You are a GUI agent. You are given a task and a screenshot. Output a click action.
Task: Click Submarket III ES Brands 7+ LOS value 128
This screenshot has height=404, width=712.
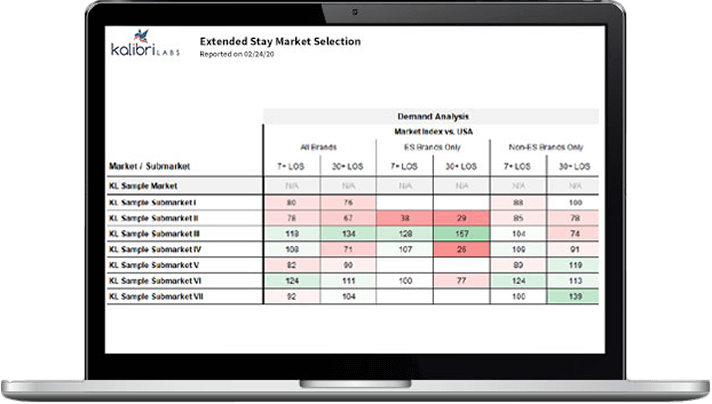(405, 234)
